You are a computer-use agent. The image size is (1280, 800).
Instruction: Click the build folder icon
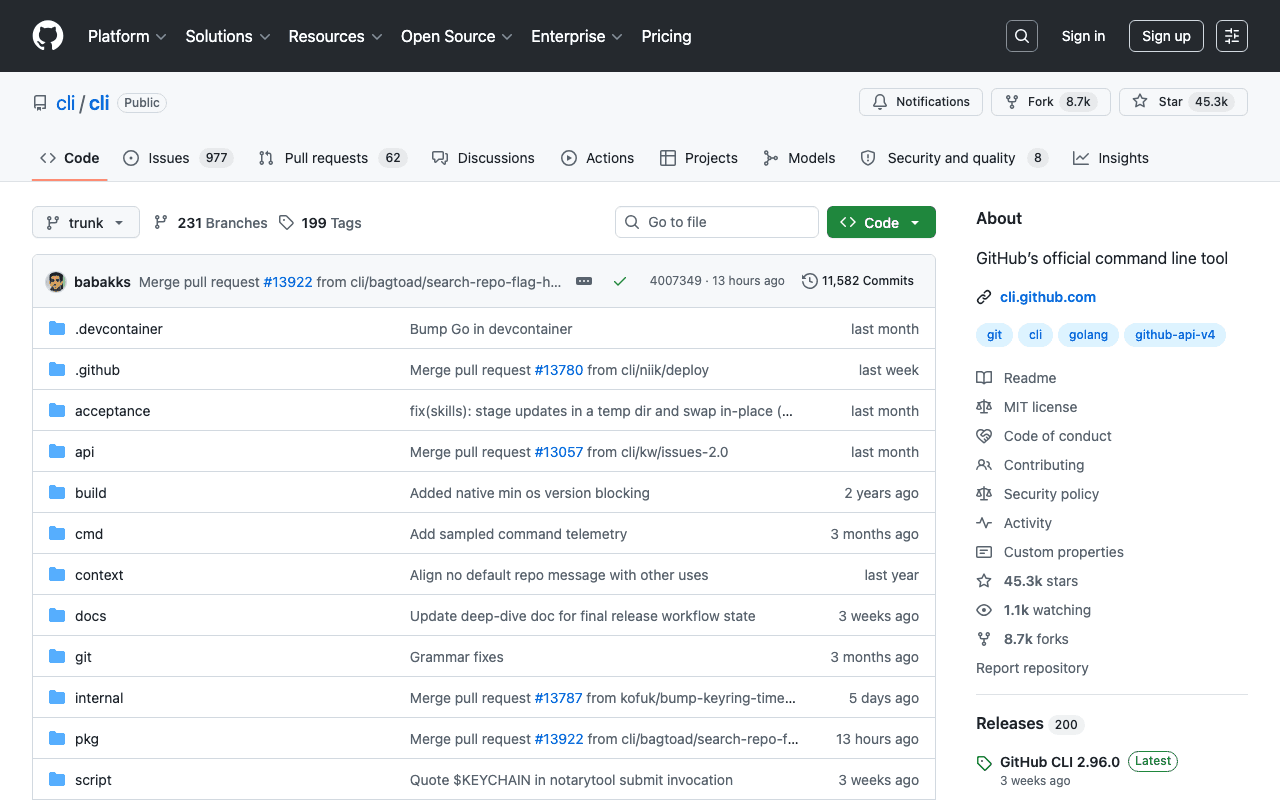pyautogui.click(x=57, y=493)
